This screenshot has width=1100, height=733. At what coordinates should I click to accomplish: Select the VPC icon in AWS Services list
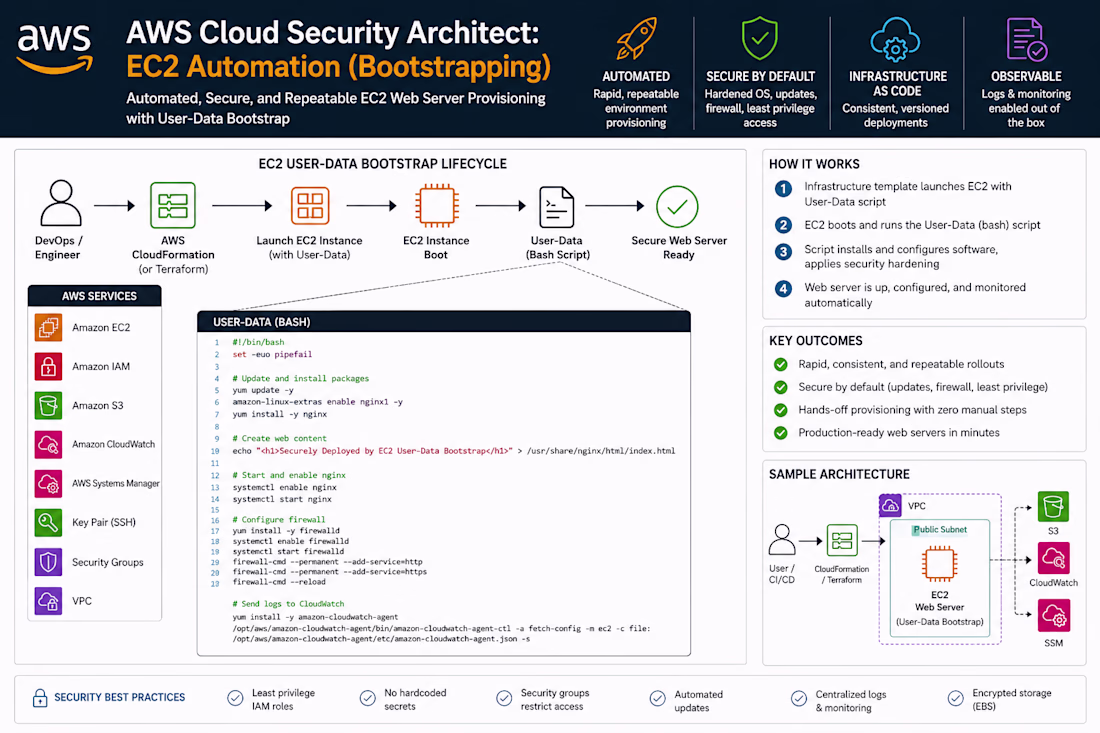click(x=48, y=601)
